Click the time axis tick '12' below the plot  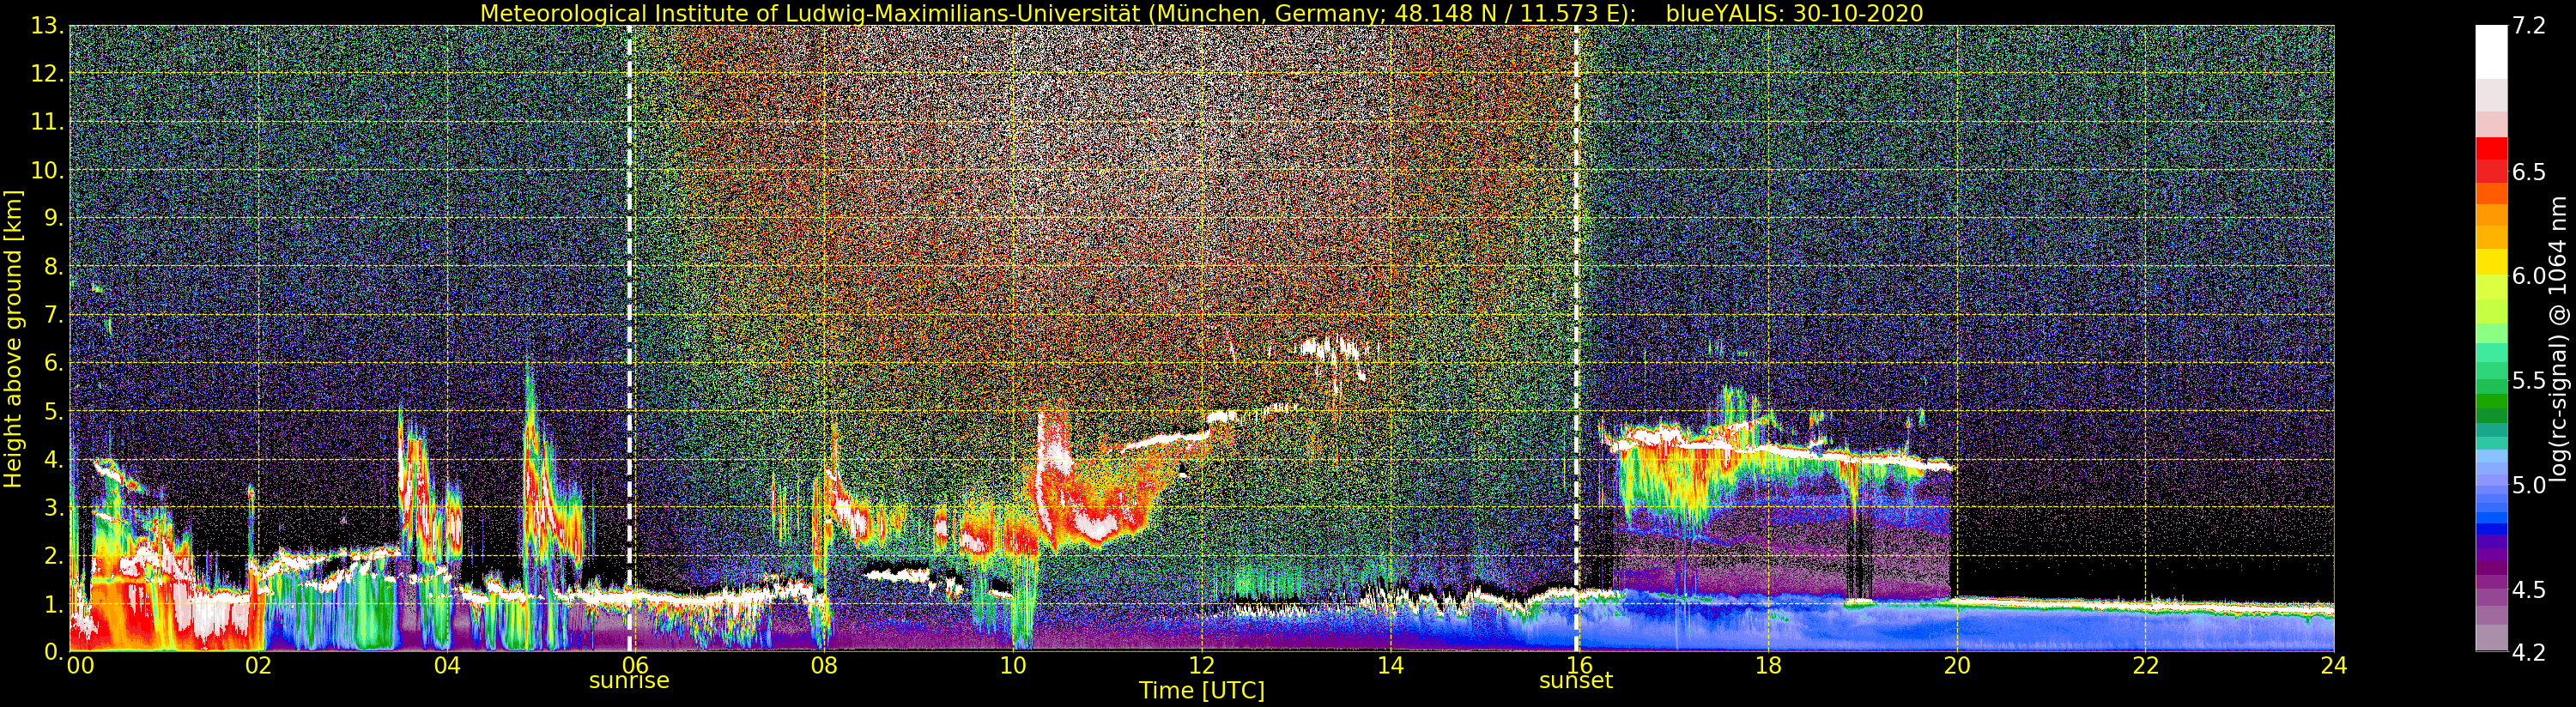1202,665
